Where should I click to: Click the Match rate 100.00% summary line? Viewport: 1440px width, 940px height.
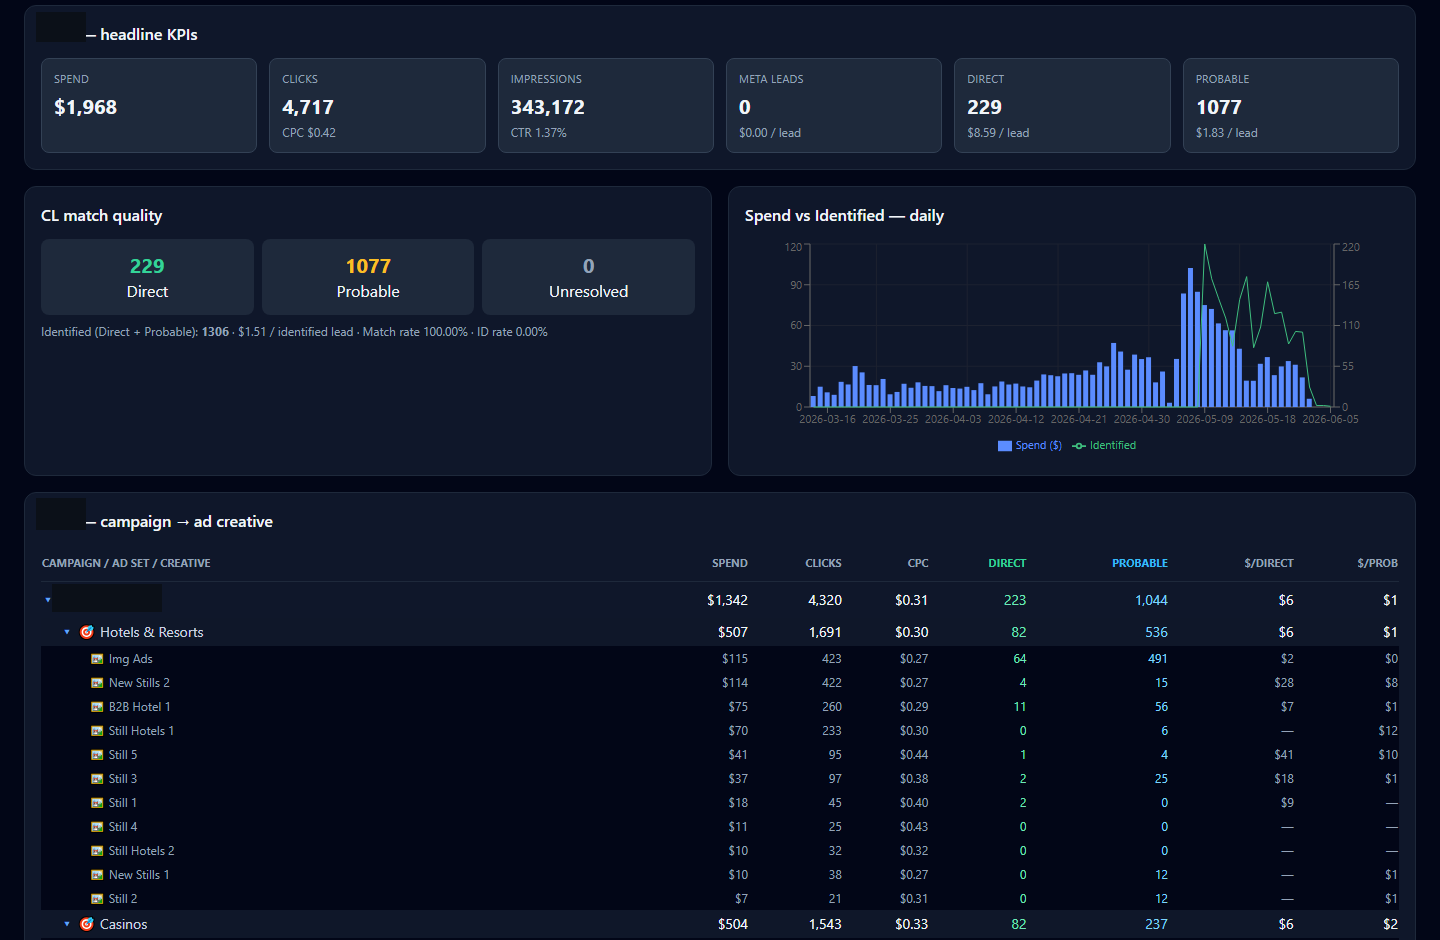pyautogui.click(x=415, y=332)
